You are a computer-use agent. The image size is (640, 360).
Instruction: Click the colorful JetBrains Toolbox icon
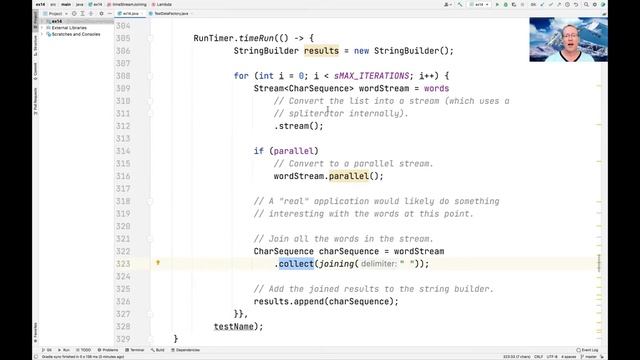[x=603, y=4]
